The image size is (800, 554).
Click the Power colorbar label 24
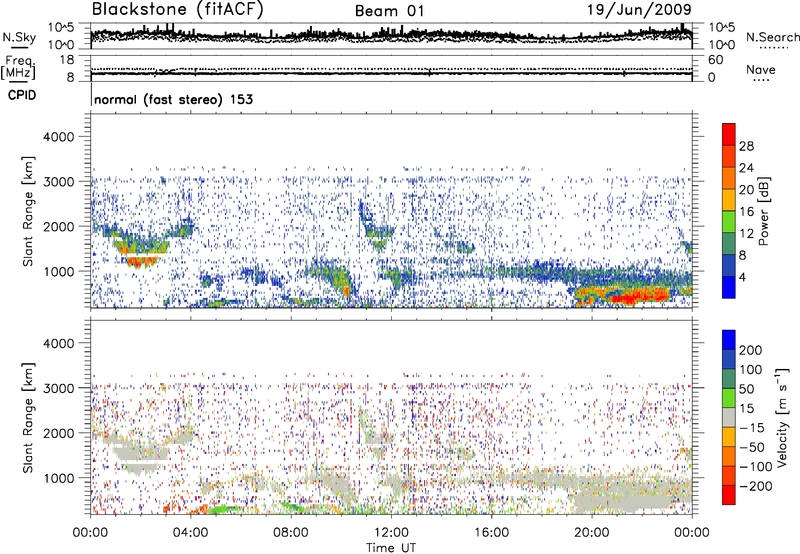746,168
